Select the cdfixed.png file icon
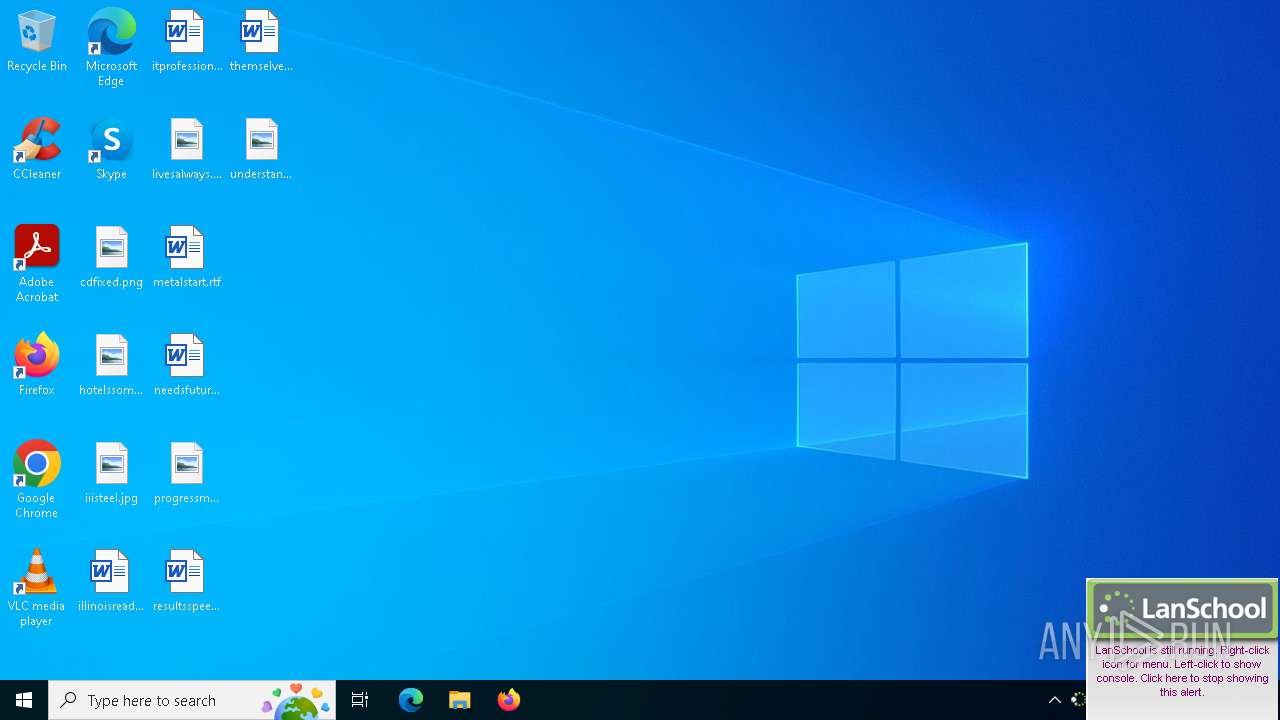The width and height of the screenshot is (1280, 720). (111, 258)
